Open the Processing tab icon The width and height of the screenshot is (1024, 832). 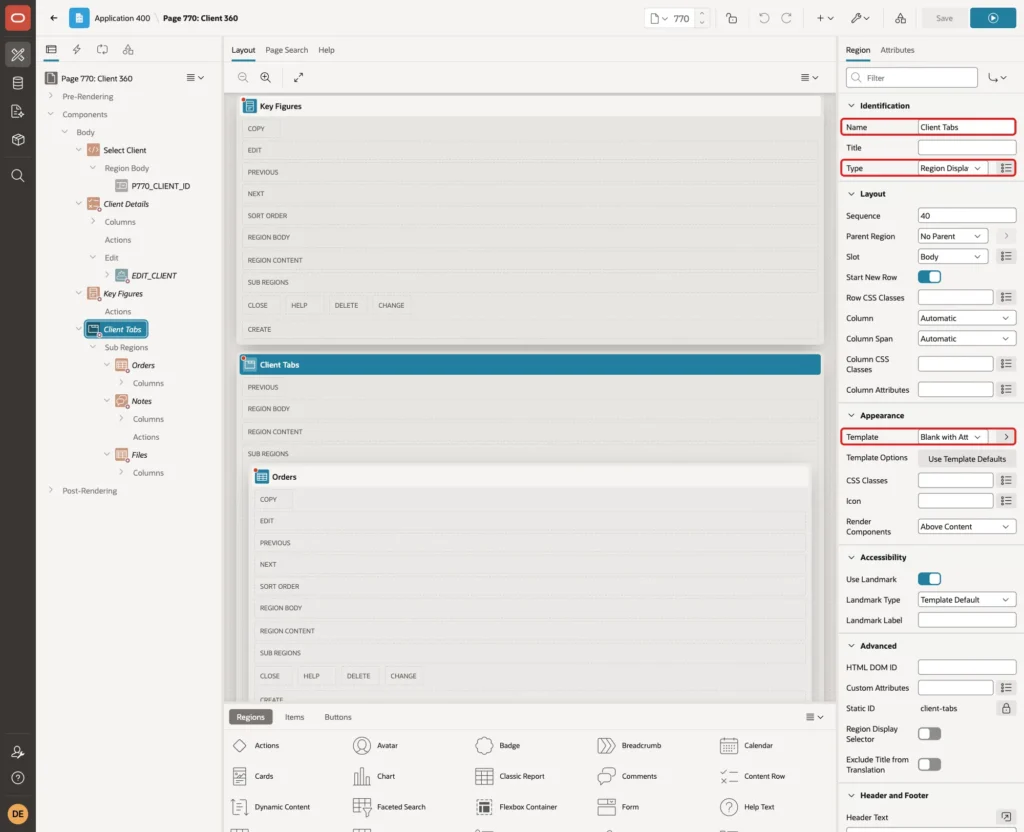click(103, 50)
